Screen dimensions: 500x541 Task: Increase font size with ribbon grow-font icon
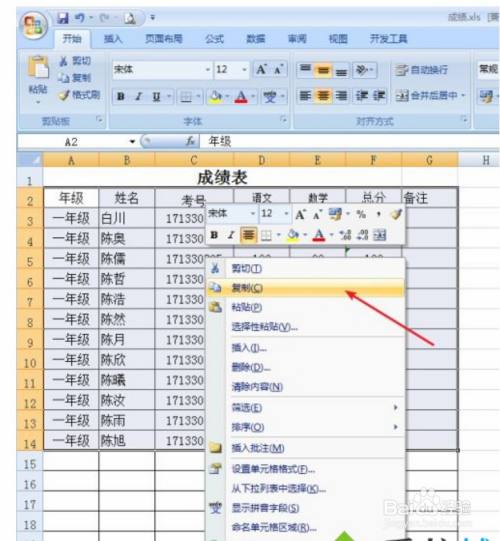click(261, 70)
